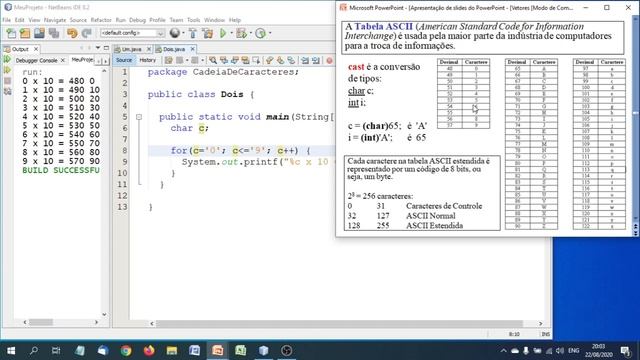Click the grey Redo arrow in NetBeans
Image resolution: width=640 pixels, height=360 pixels.
point(87,33)
